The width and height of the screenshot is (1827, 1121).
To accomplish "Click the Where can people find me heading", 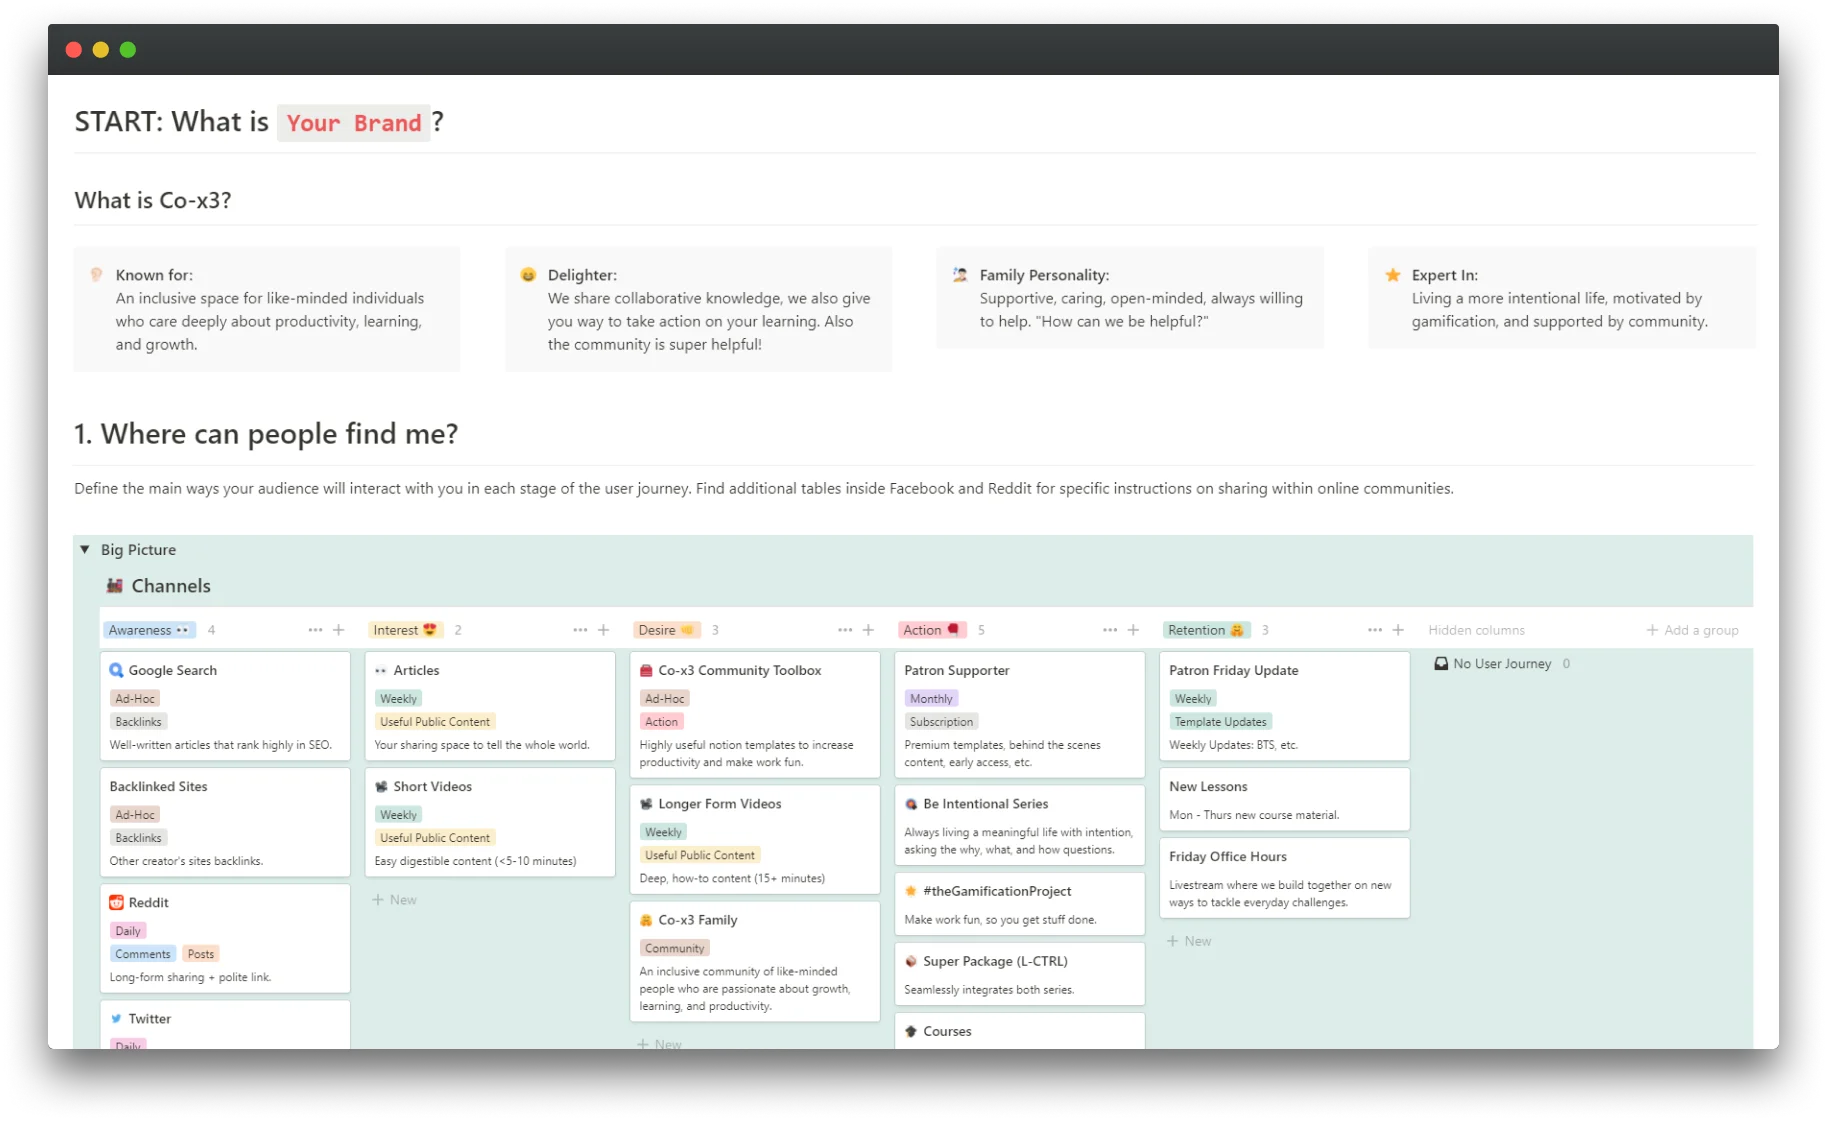I will tap(266, 434).
